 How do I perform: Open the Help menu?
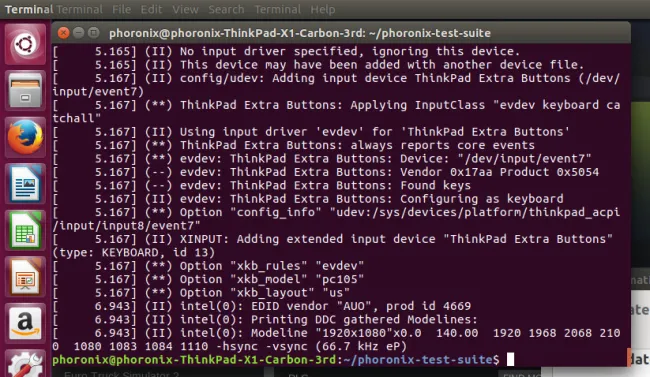(323, 9)
